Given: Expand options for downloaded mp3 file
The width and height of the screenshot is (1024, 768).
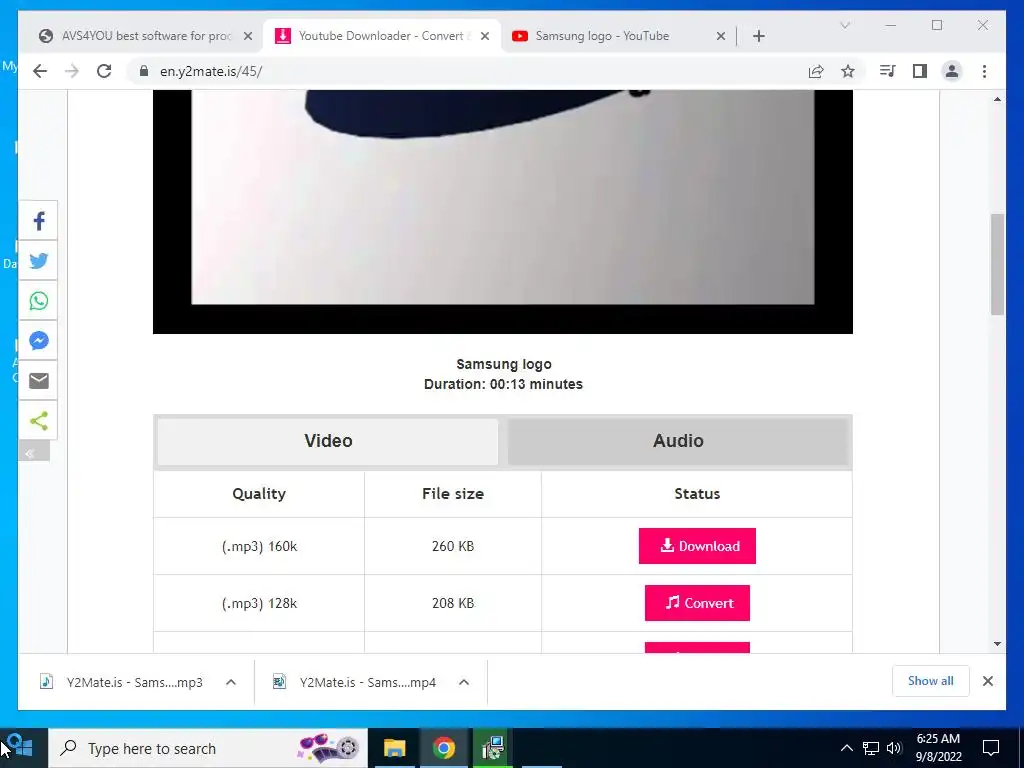Looking at the screenshot, I should coord(231,682).
